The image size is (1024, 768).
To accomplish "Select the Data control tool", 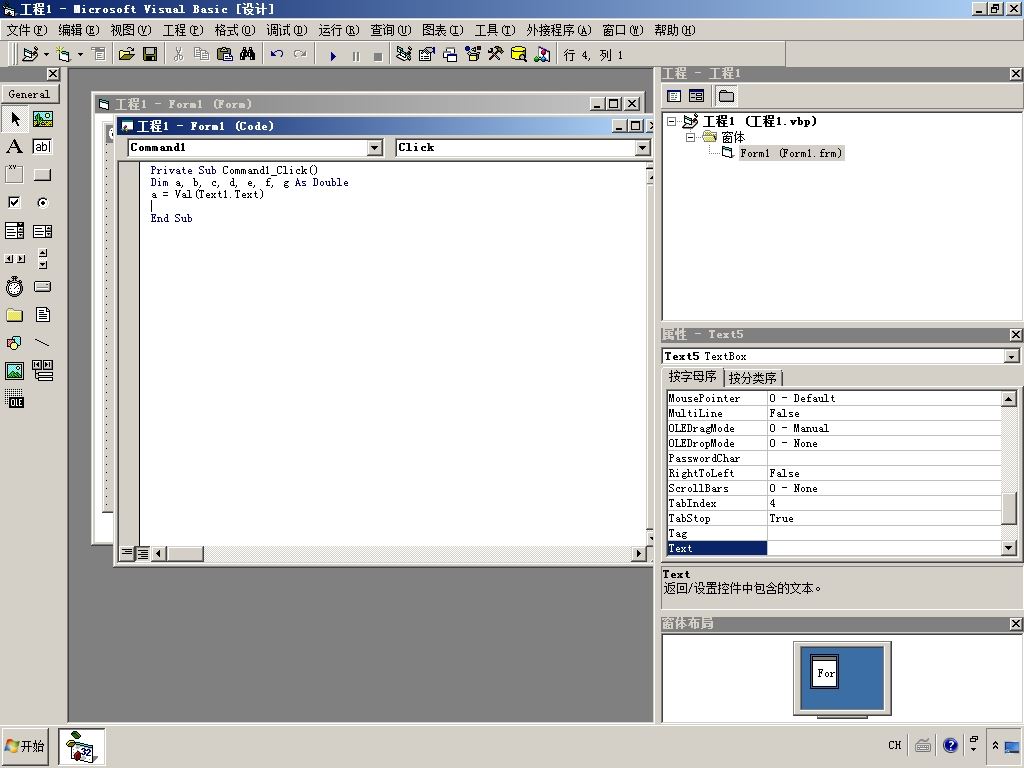I will point(42,370).
